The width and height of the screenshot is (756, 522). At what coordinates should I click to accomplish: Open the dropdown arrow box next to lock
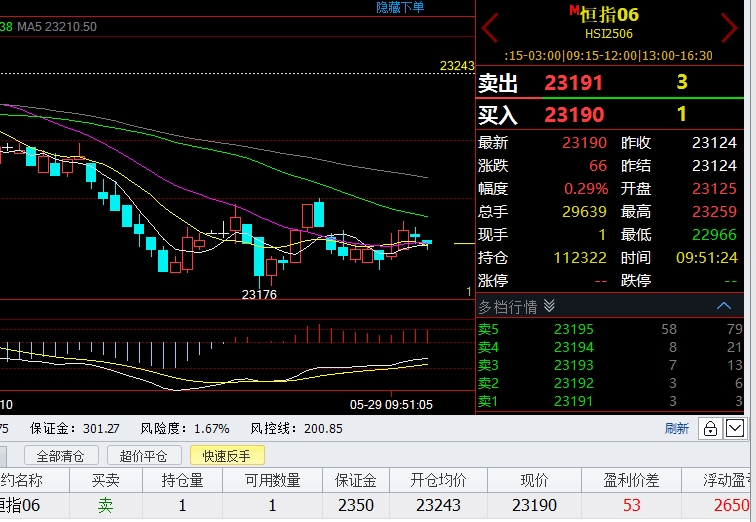pyautogui.click(x=734, y=428)
